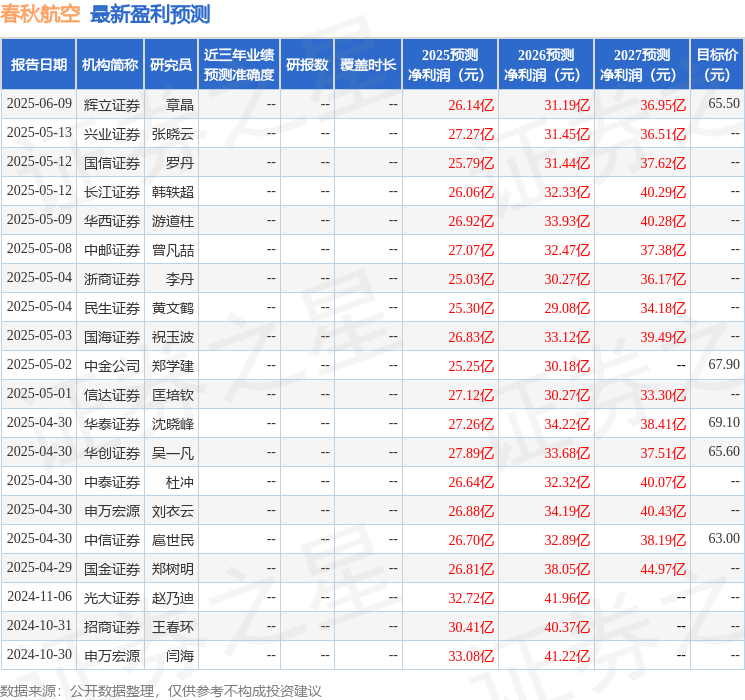Select 国信证券 institution cell
745x700 pixels.
112,163
